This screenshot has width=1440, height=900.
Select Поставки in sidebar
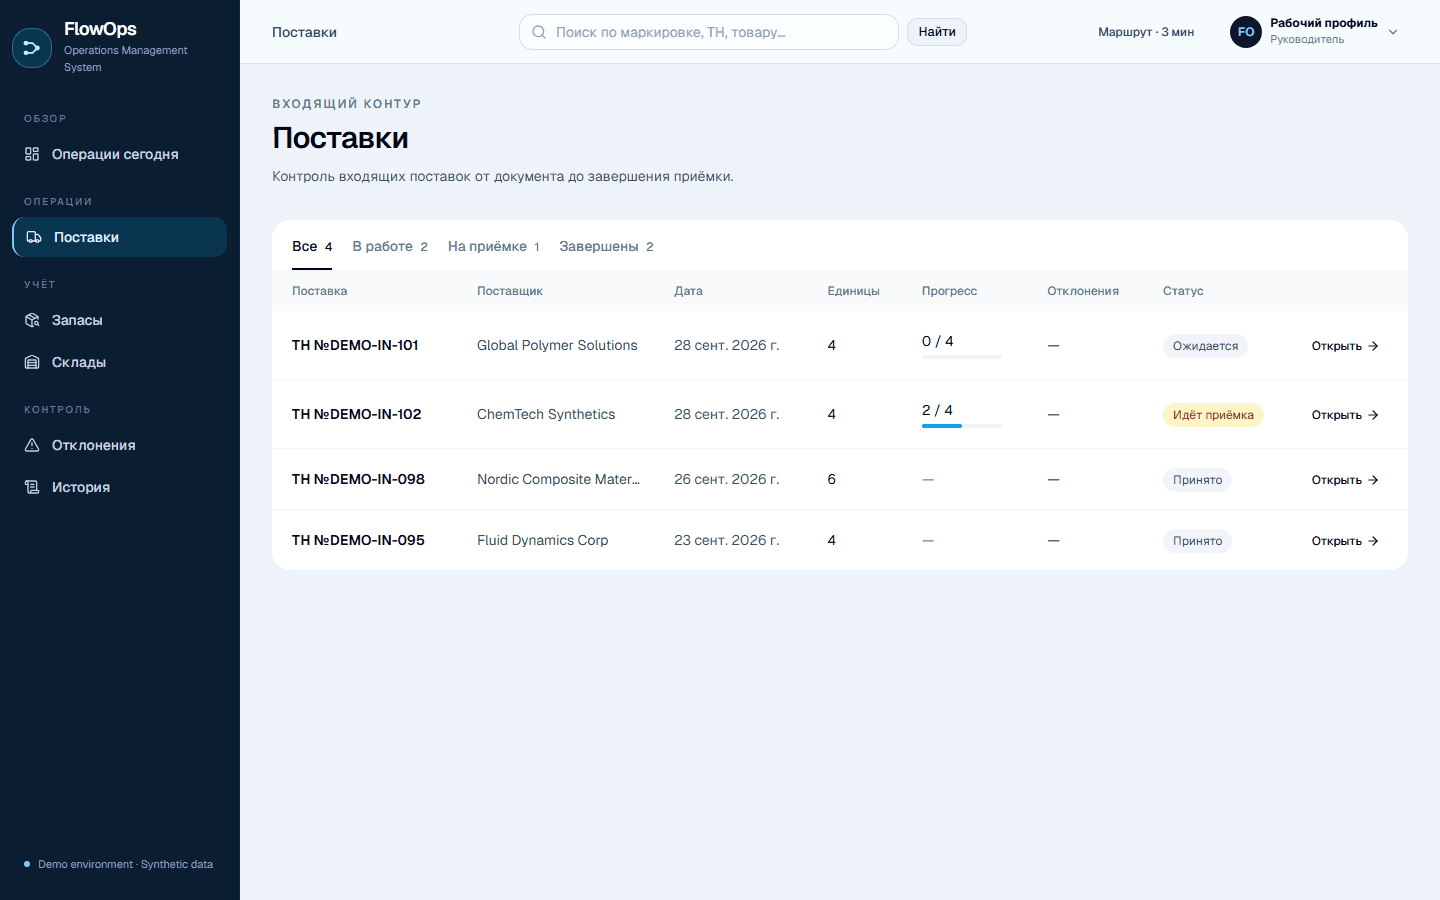pyautogui.click(x=119, y=237)
